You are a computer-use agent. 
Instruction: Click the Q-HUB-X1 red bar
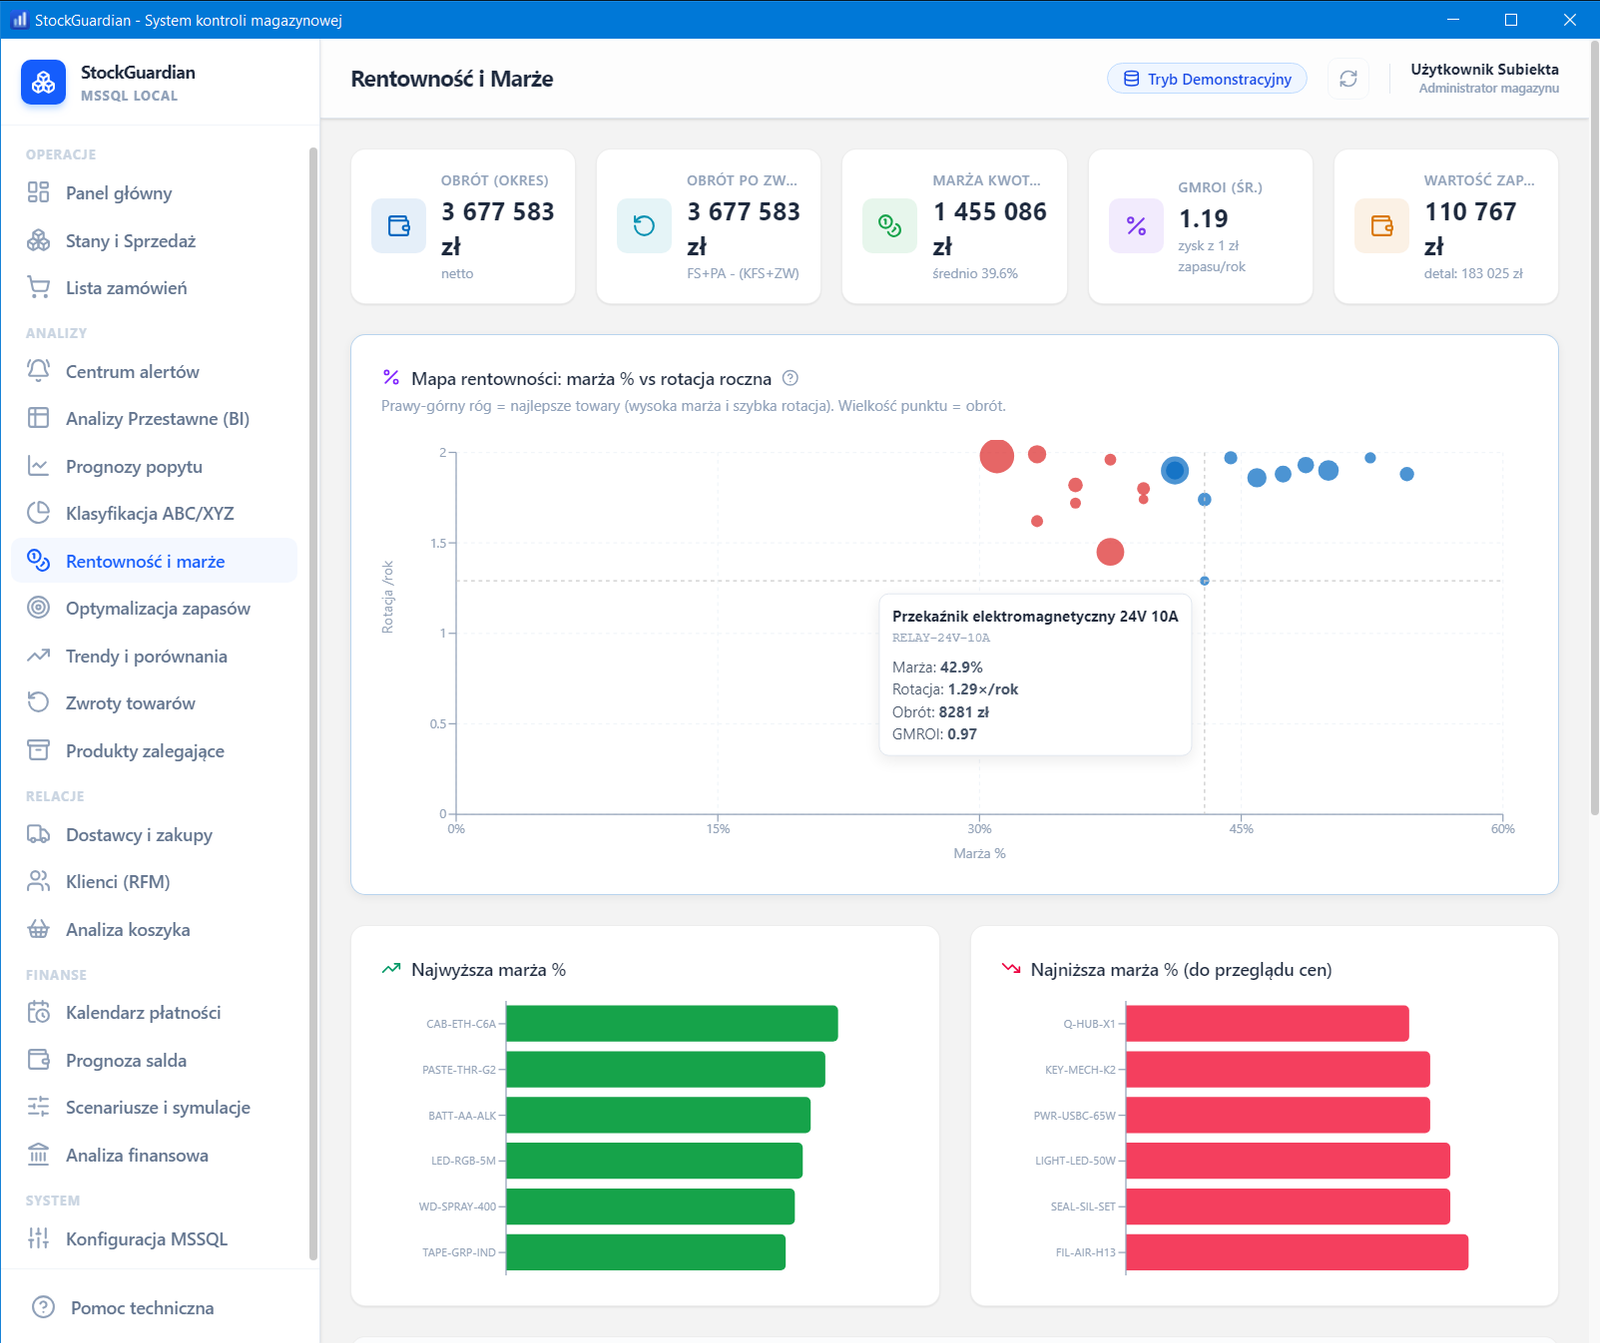[1268, 1024]
